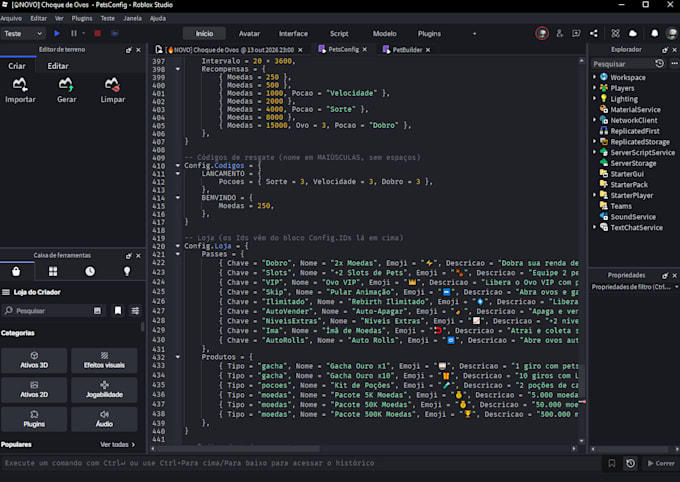680x482 pixels.
Task: Open toolbox lightbulb creations tab
Action: [127, 272]
